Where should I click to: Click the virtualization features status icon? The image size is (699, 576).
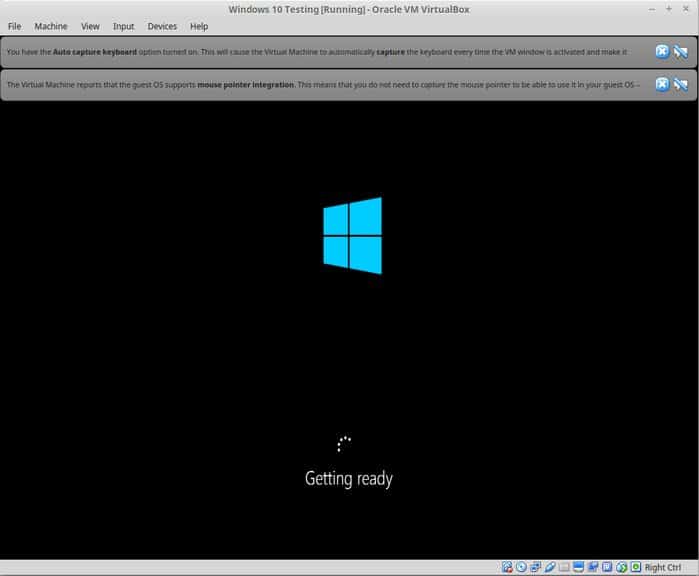[x=607, y=567]
